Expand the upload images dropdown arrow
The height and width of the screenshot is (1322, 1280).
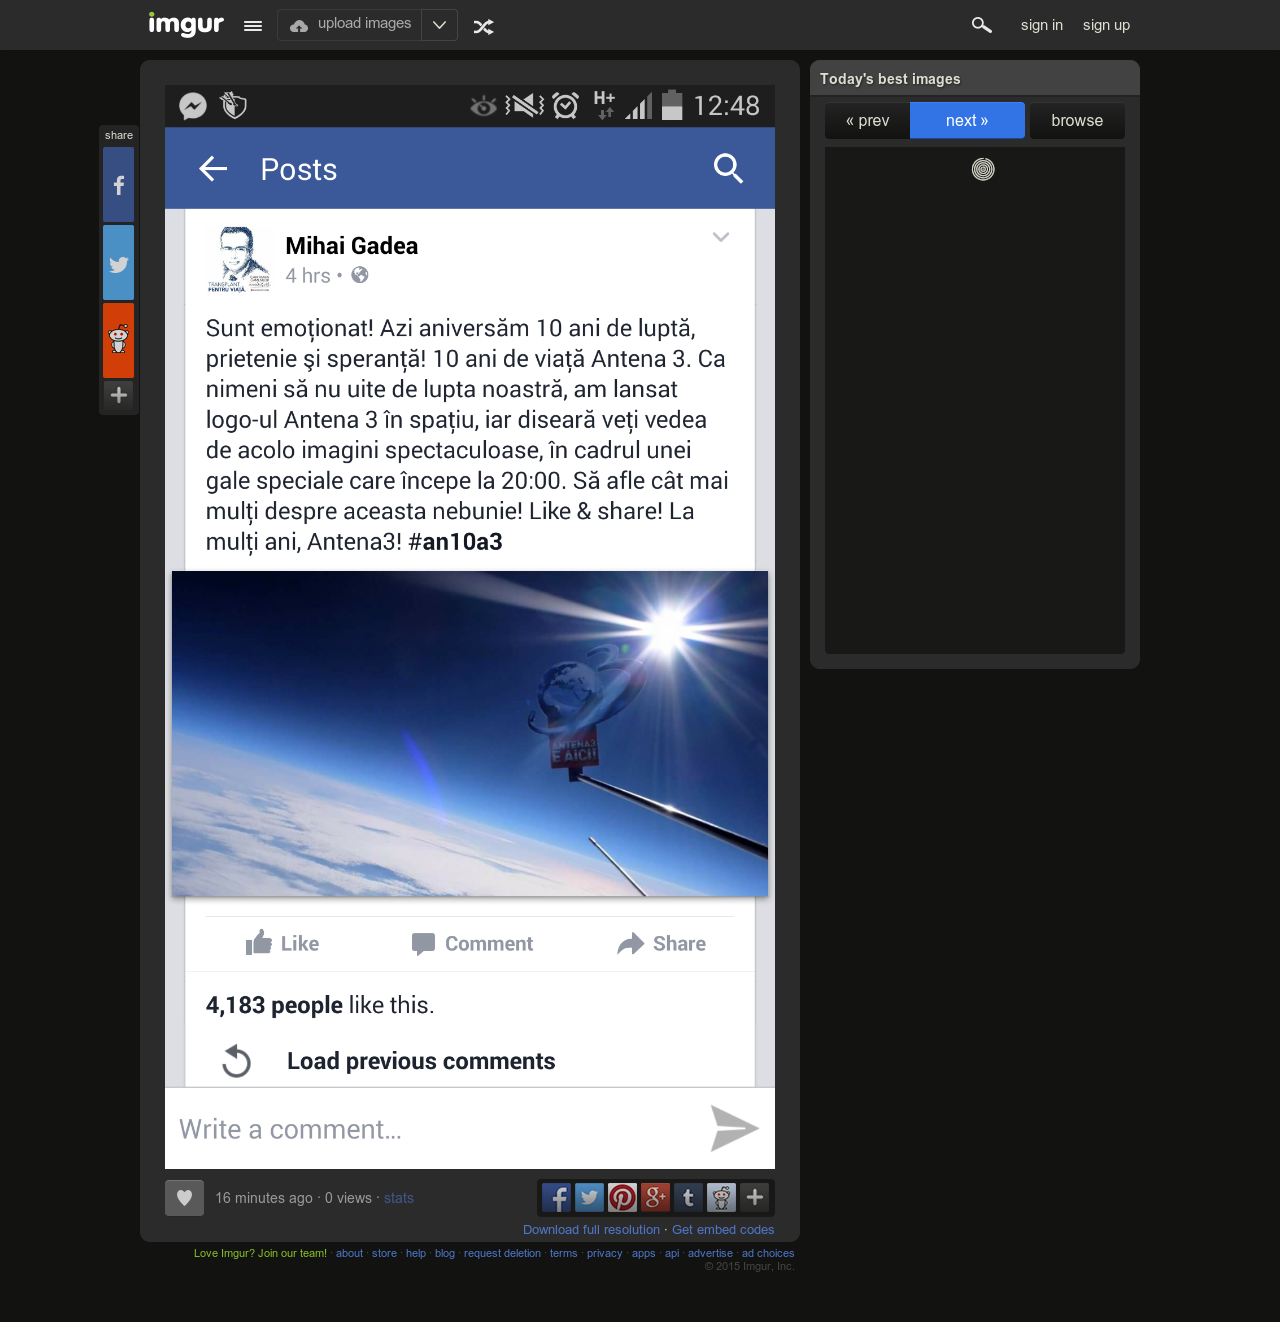[x=439, y=25]
